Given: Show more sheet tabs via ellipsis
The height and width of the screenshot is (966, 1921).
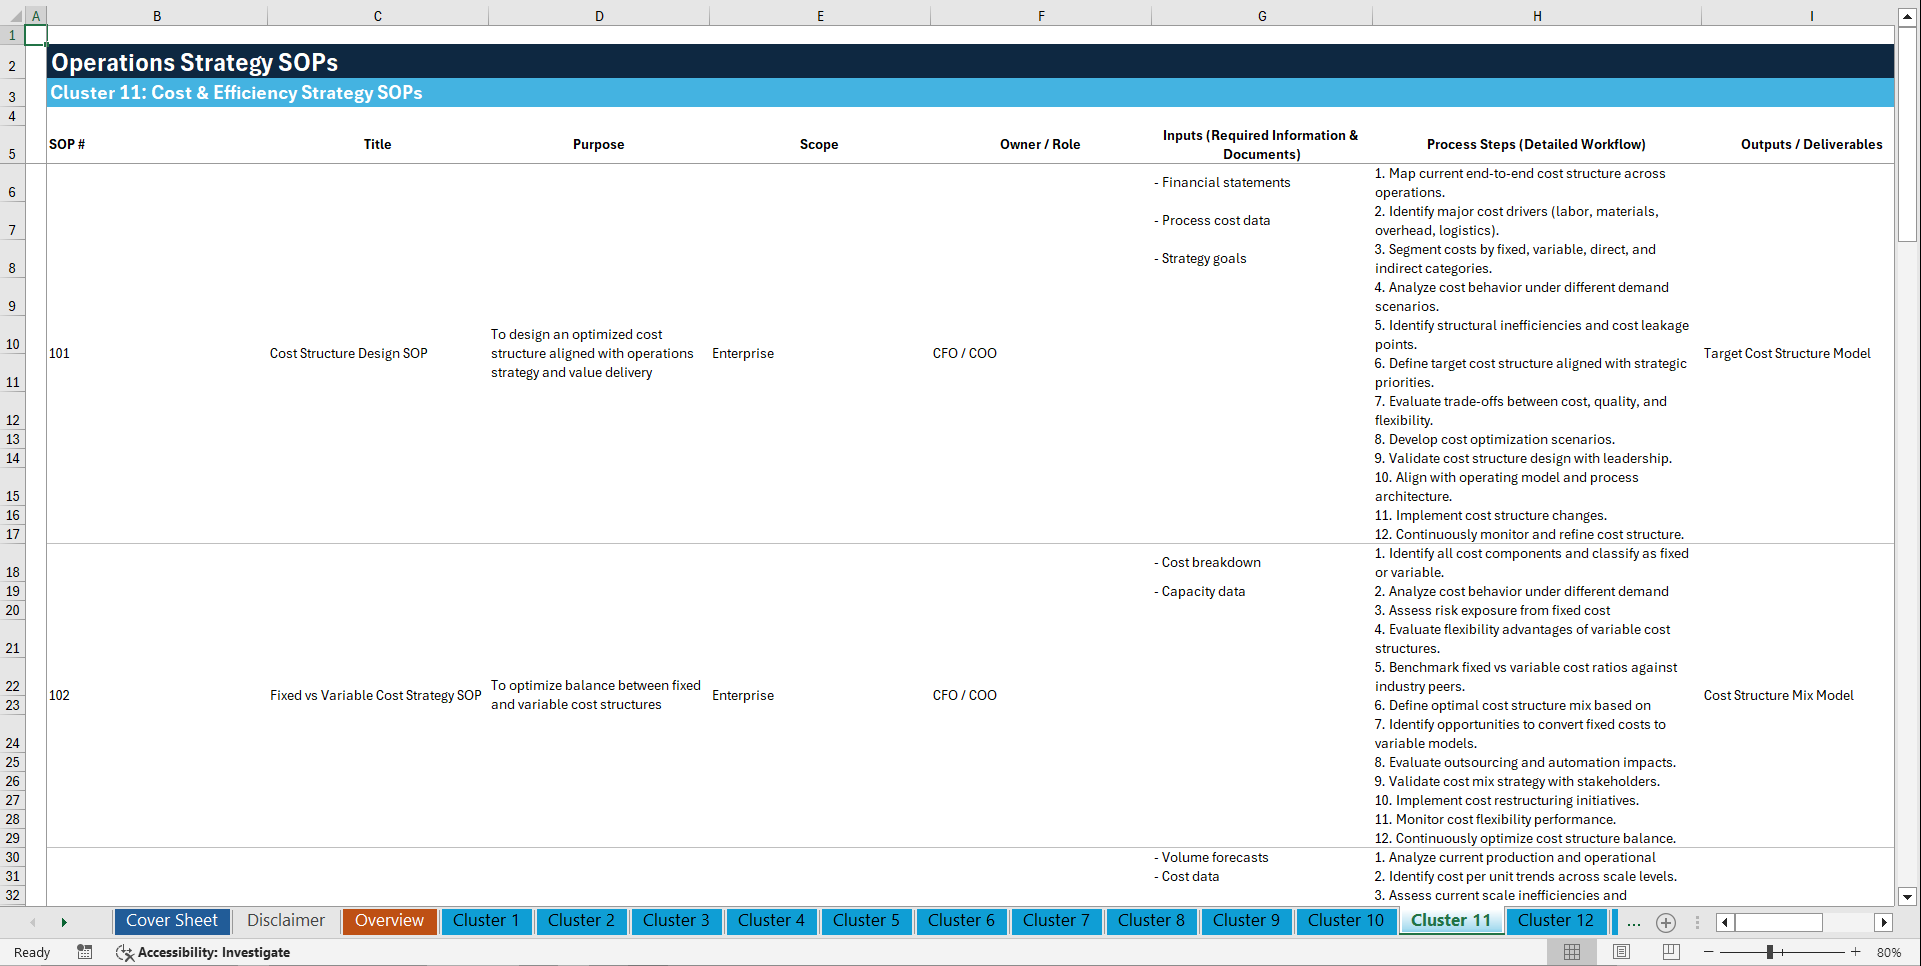Looking at the screenshot, I should tap(1634, 922).
